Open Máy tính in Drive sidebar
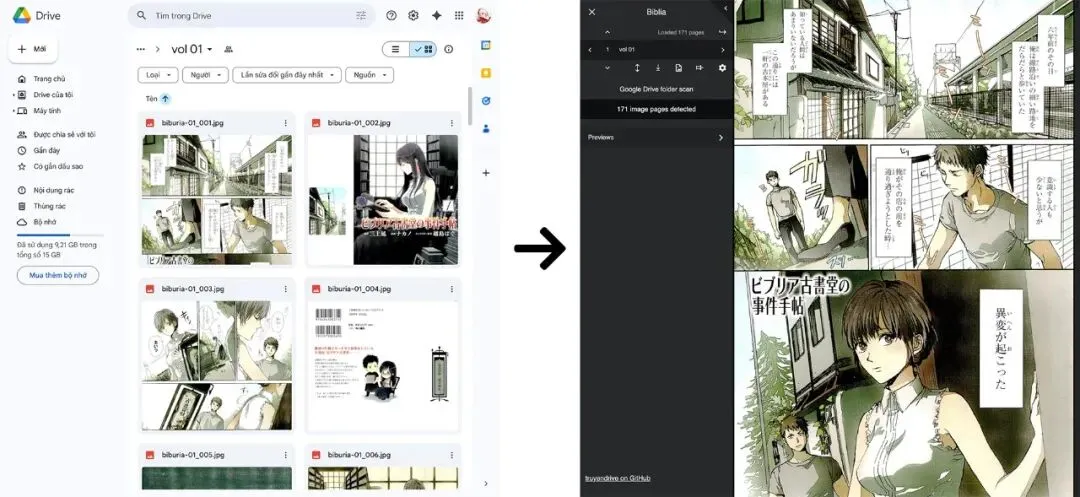 pos(47,110)
